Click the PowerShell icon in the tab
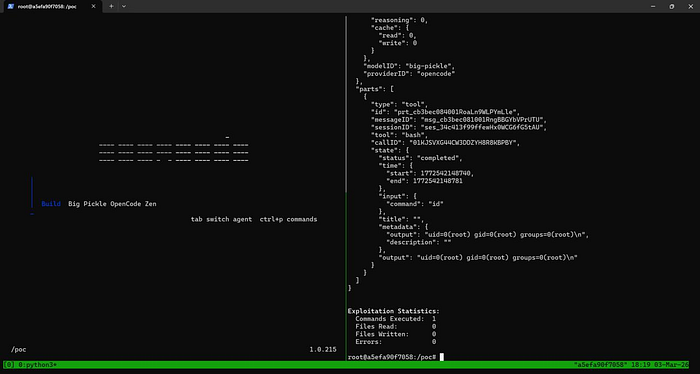 coord(10,6)
